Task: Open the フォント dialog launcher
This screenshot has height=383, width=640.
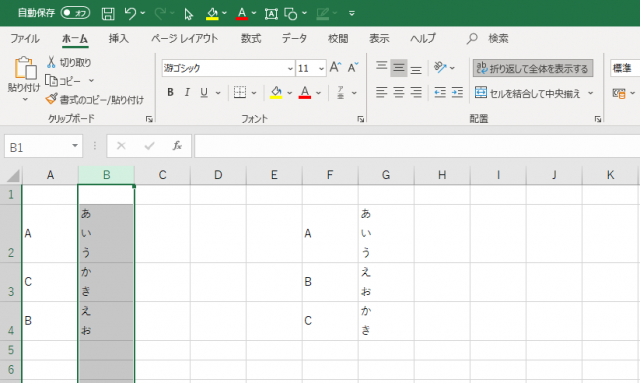Action: tap(360, 119)
